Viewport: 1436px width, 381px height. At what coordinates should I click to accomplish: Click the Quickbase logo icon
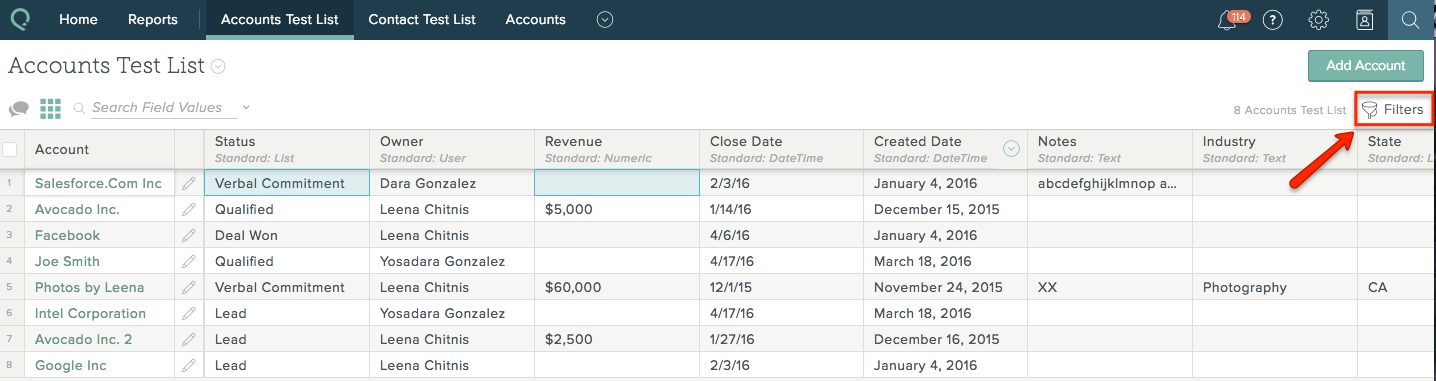tap(20, 20)
